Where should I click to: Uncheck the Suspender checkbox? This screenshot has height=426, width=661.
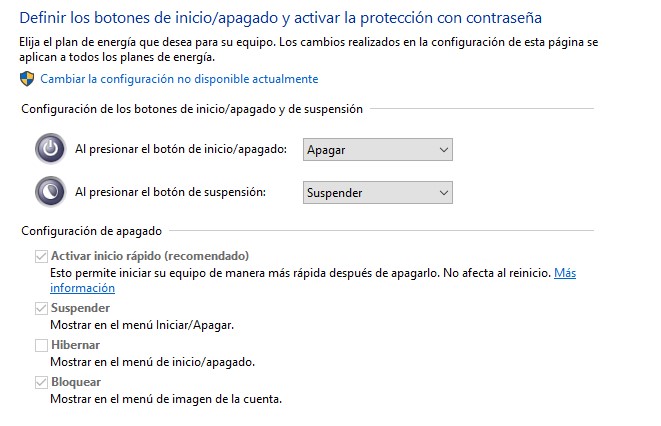click(x=41, y=308)
